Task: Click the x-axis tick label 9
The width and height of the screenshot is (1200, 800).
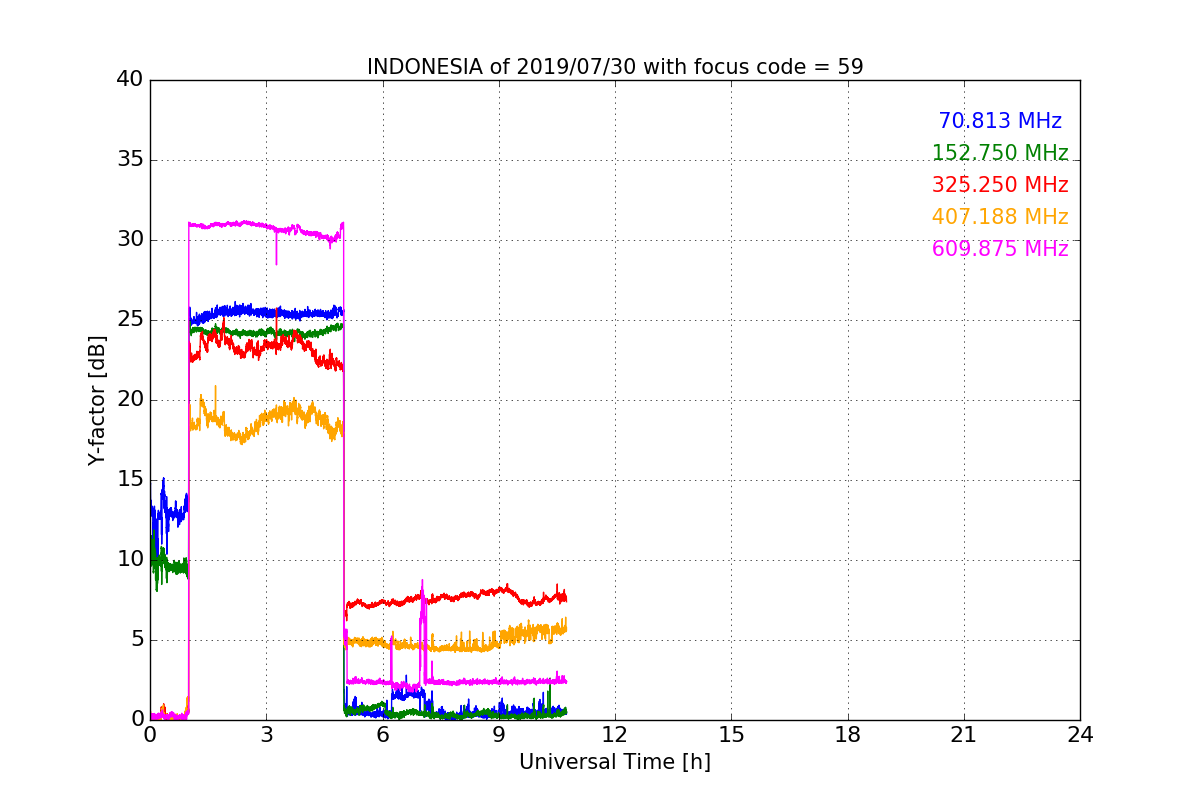Action: click(499, 735)
